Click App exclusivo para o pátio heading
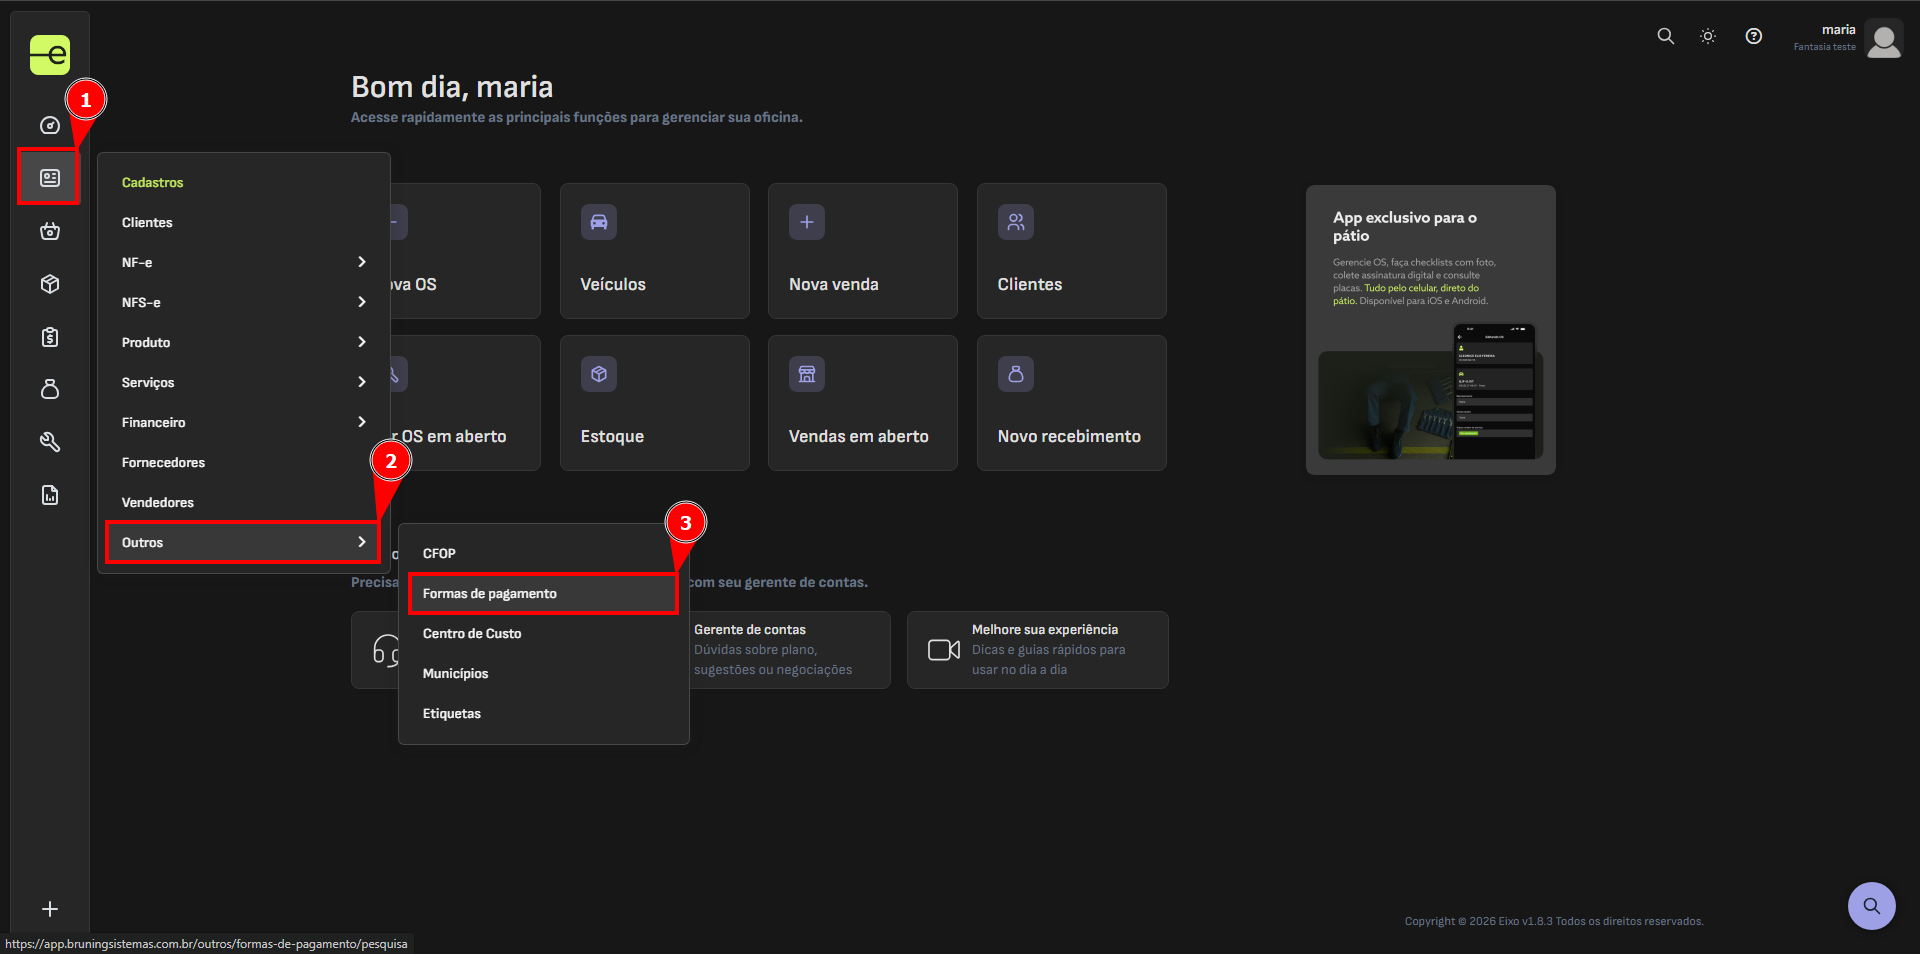This screenshot has width=1920, height=954. coord(1405,226)
